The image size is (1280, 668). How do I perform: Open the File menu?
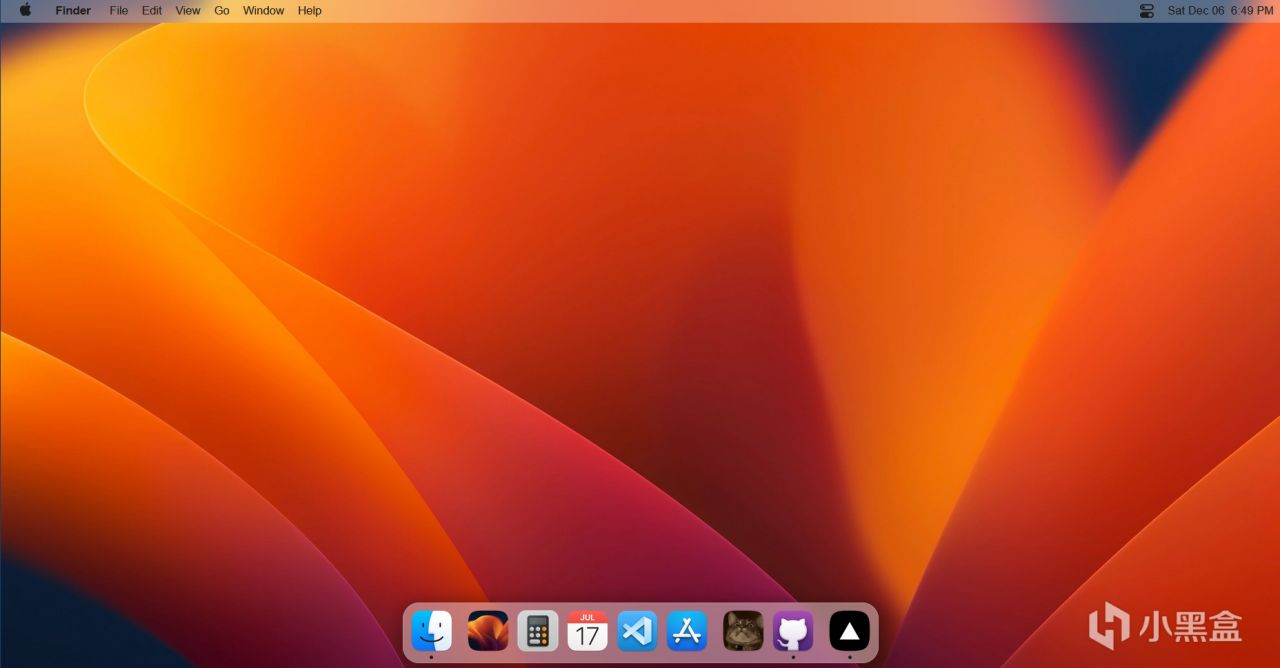pyautogui.click(x=119, y=10)
